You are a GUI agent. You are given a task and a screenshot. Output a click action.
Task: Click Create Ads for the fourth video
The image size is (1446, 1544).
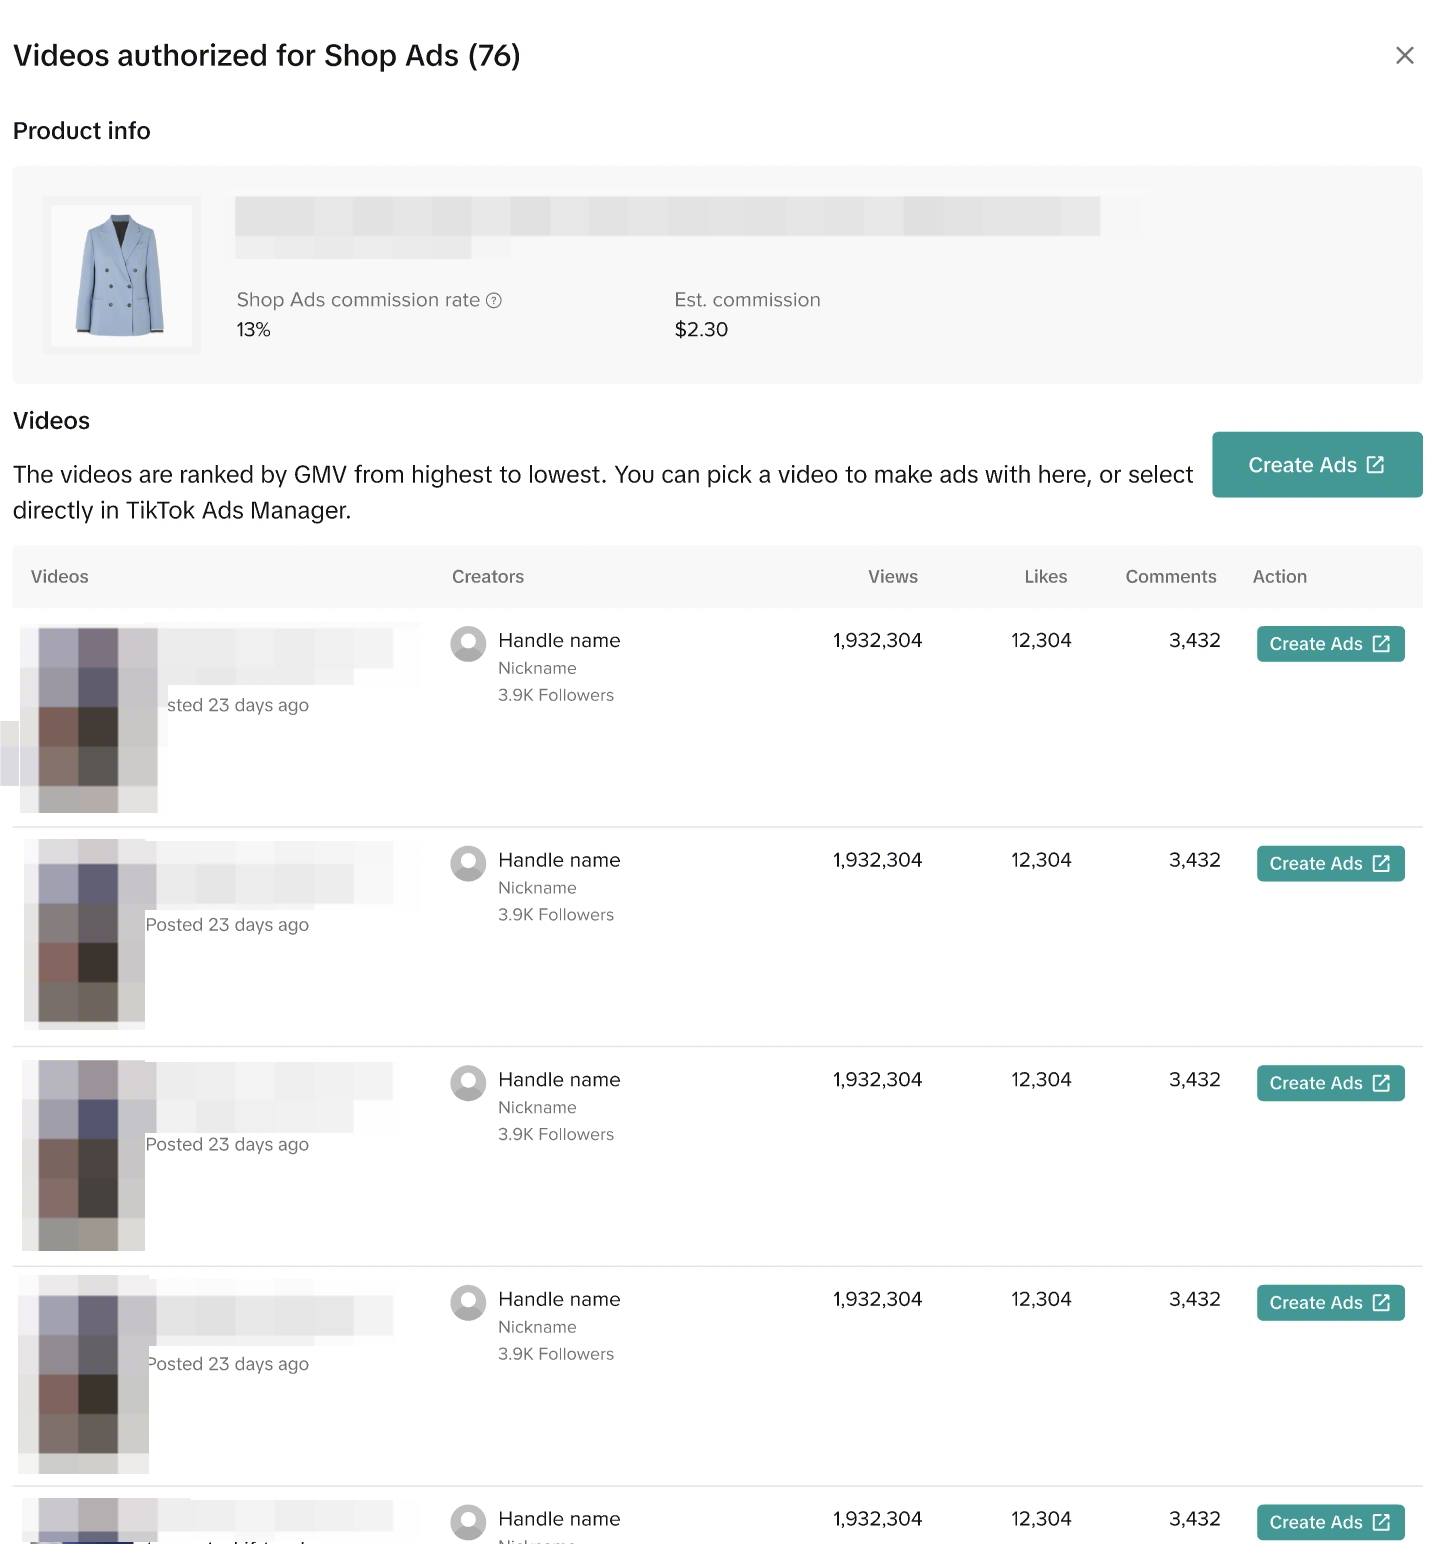(x=1330, y=1302)
